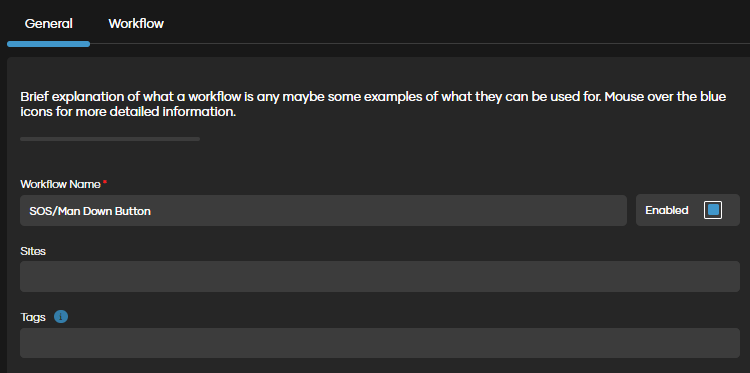The width and height of the screenshot is (750, 373).
Task: Open the Sites selection field
Action: coord(380,276)
